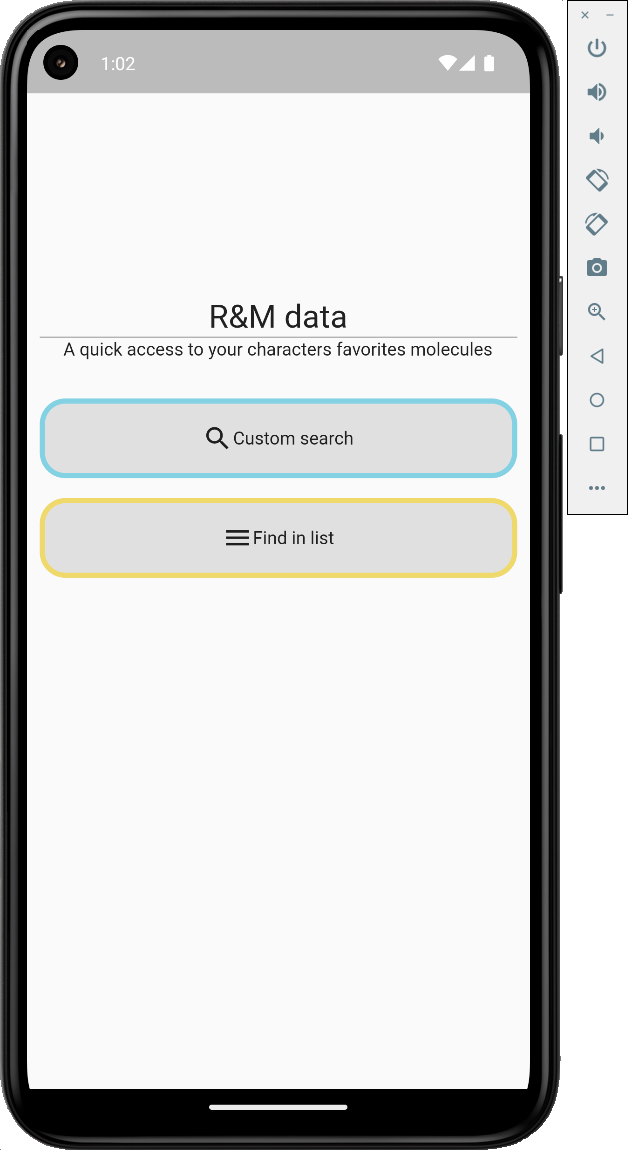This screenshot has width=628, height=1151.
Task: Close the emulator toolbar with the X
Action: (x=585, y=15)
